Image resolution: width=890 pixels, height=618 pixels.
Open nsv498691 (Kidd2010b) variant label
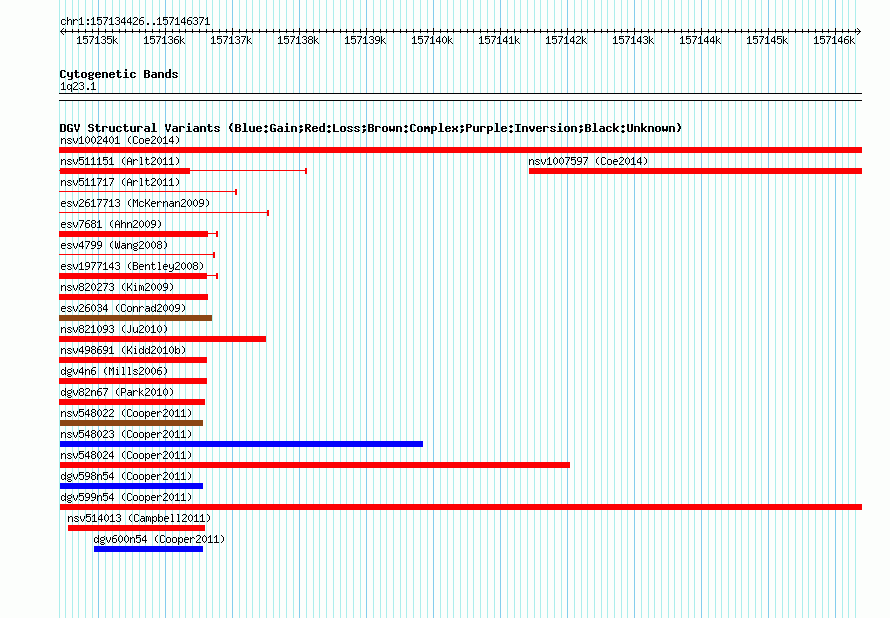tap(123, 350)
